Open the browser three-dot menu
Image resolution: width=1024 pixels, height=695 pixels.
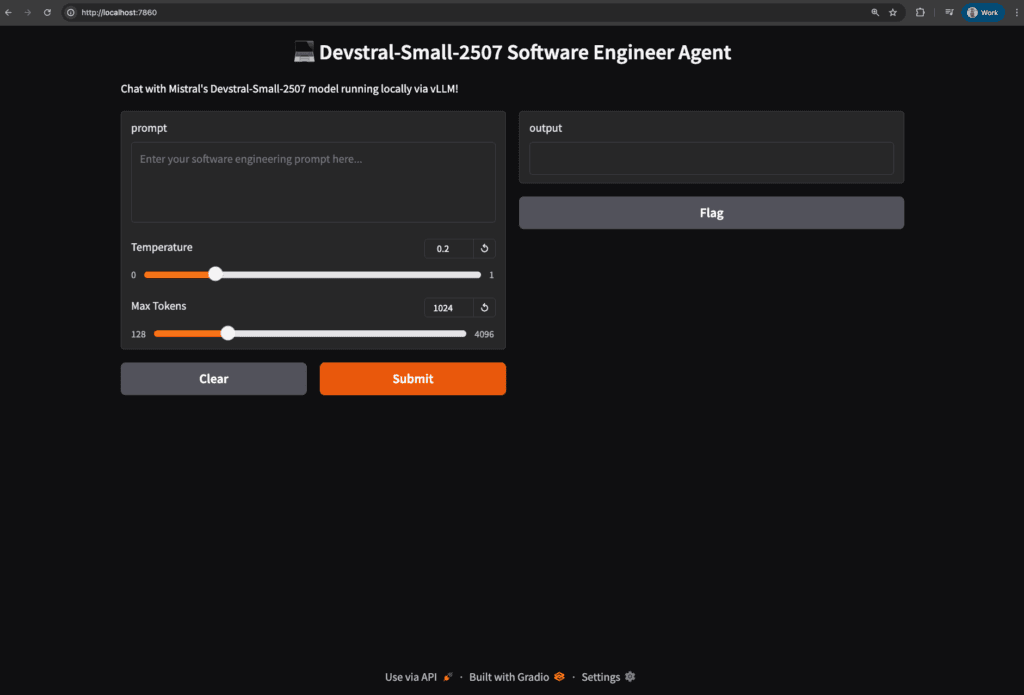coord(1017,12)
